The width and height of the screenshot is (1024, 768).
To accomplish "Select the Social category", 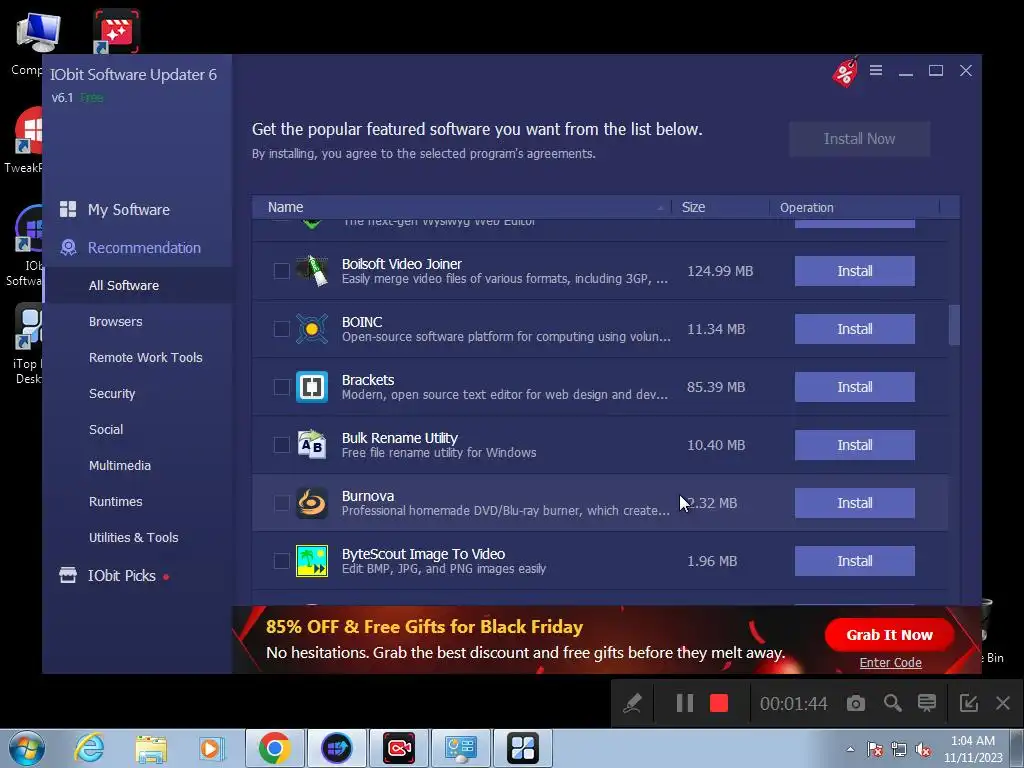I will pos(106,429).
